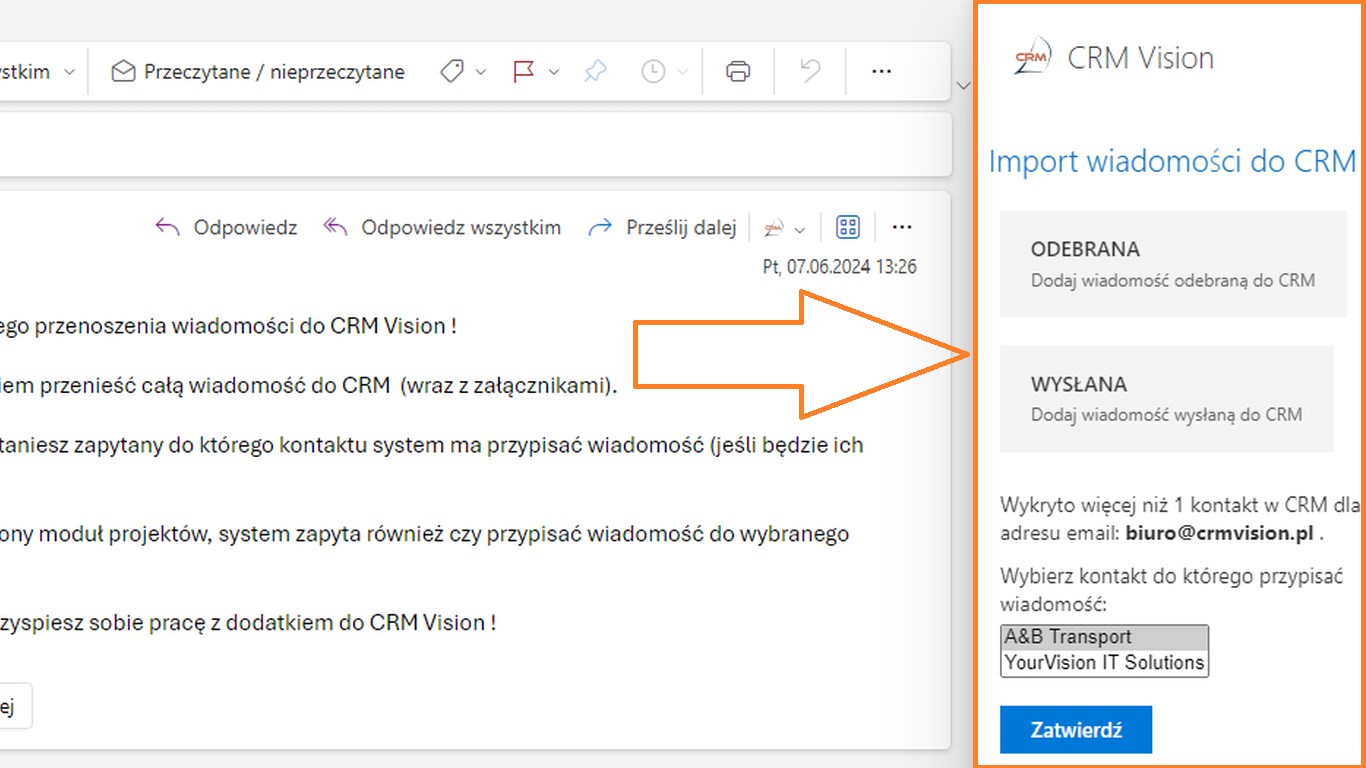Viewport: 1366px width, 768px height.
Task: Click the Prześlij dalej forward button
Action: click(x=662, y=228)
